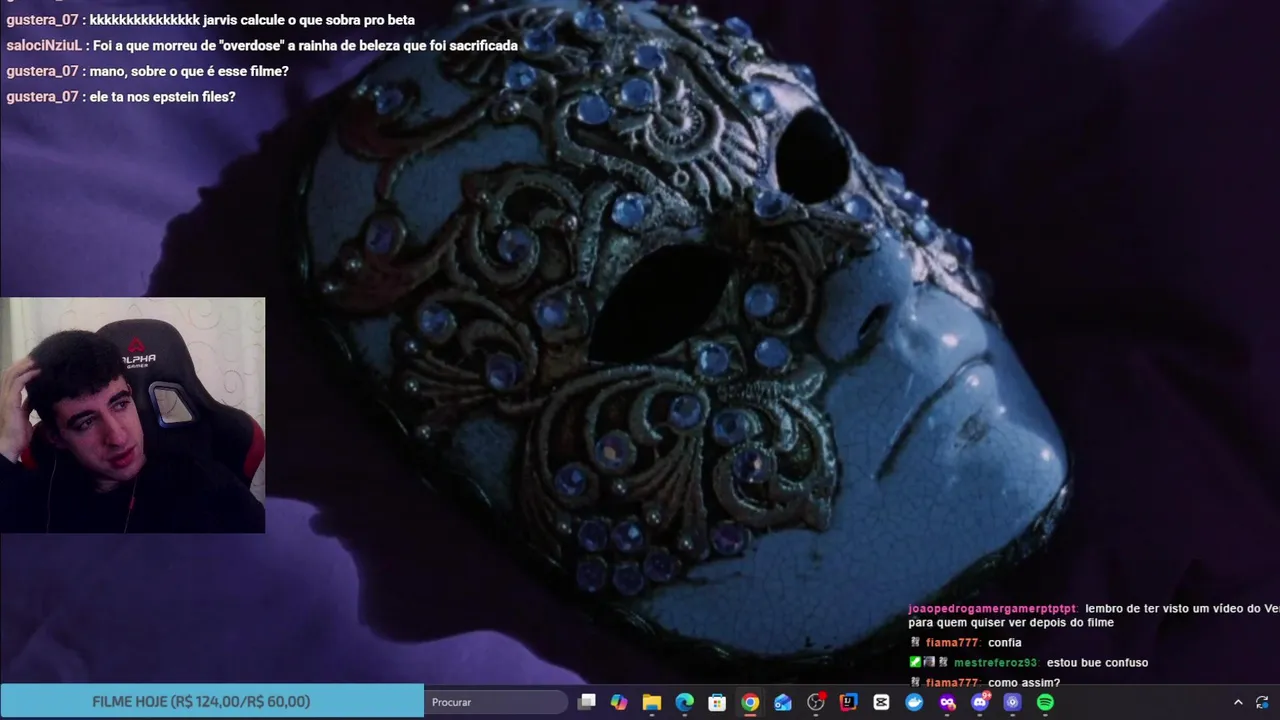Screen dimensions: 1280x720
Task: Expand hidden system tray icons chevron
Action: [x=1238, y=702]
